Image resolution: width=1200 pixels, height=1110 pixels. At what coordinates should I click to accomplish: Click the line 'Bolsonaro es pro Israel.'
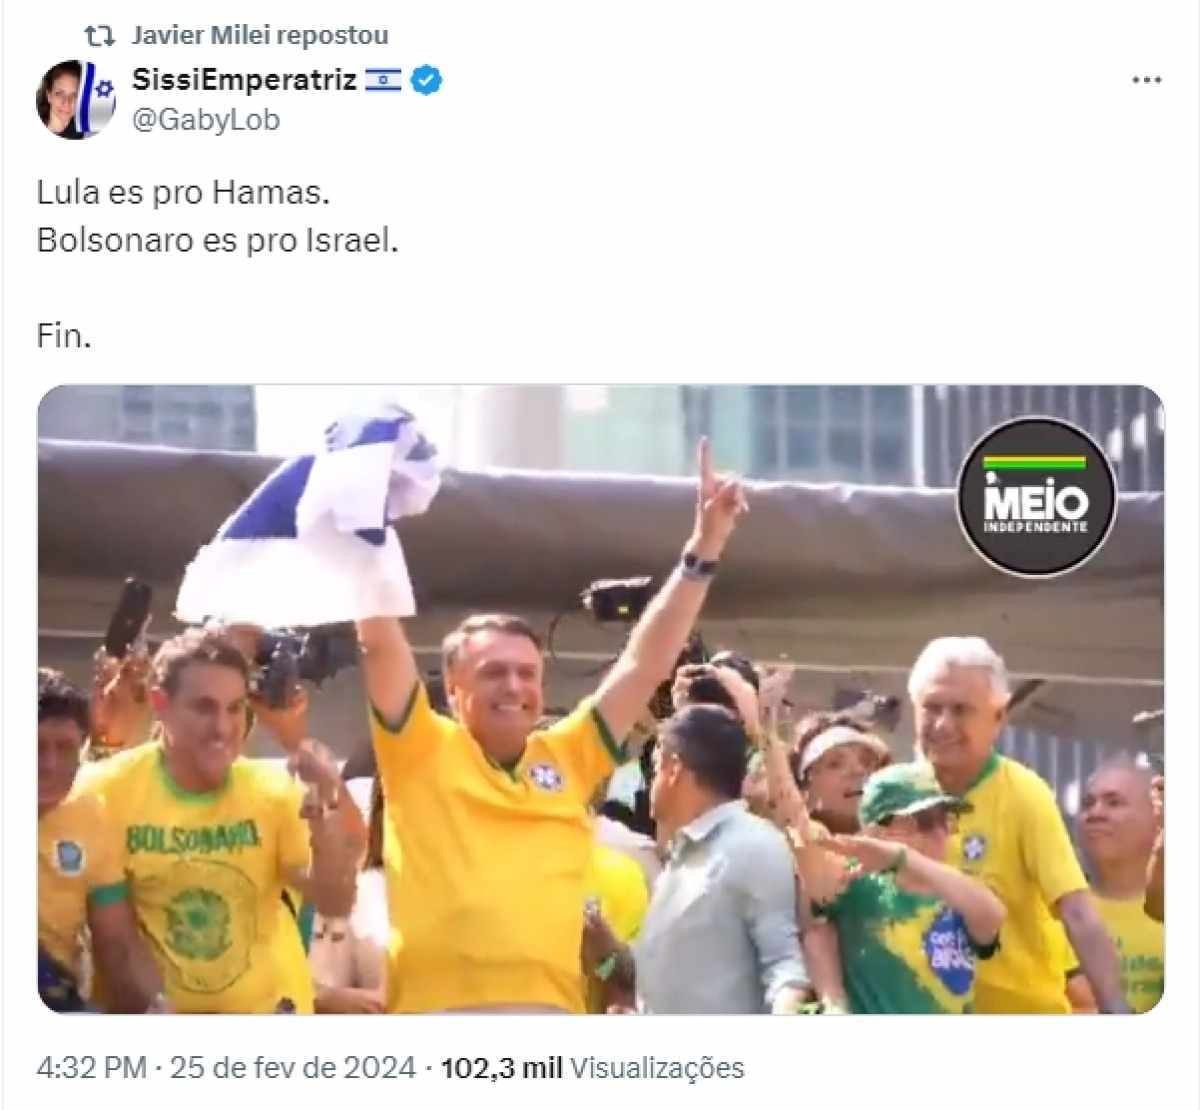click(x=218, y=241)
